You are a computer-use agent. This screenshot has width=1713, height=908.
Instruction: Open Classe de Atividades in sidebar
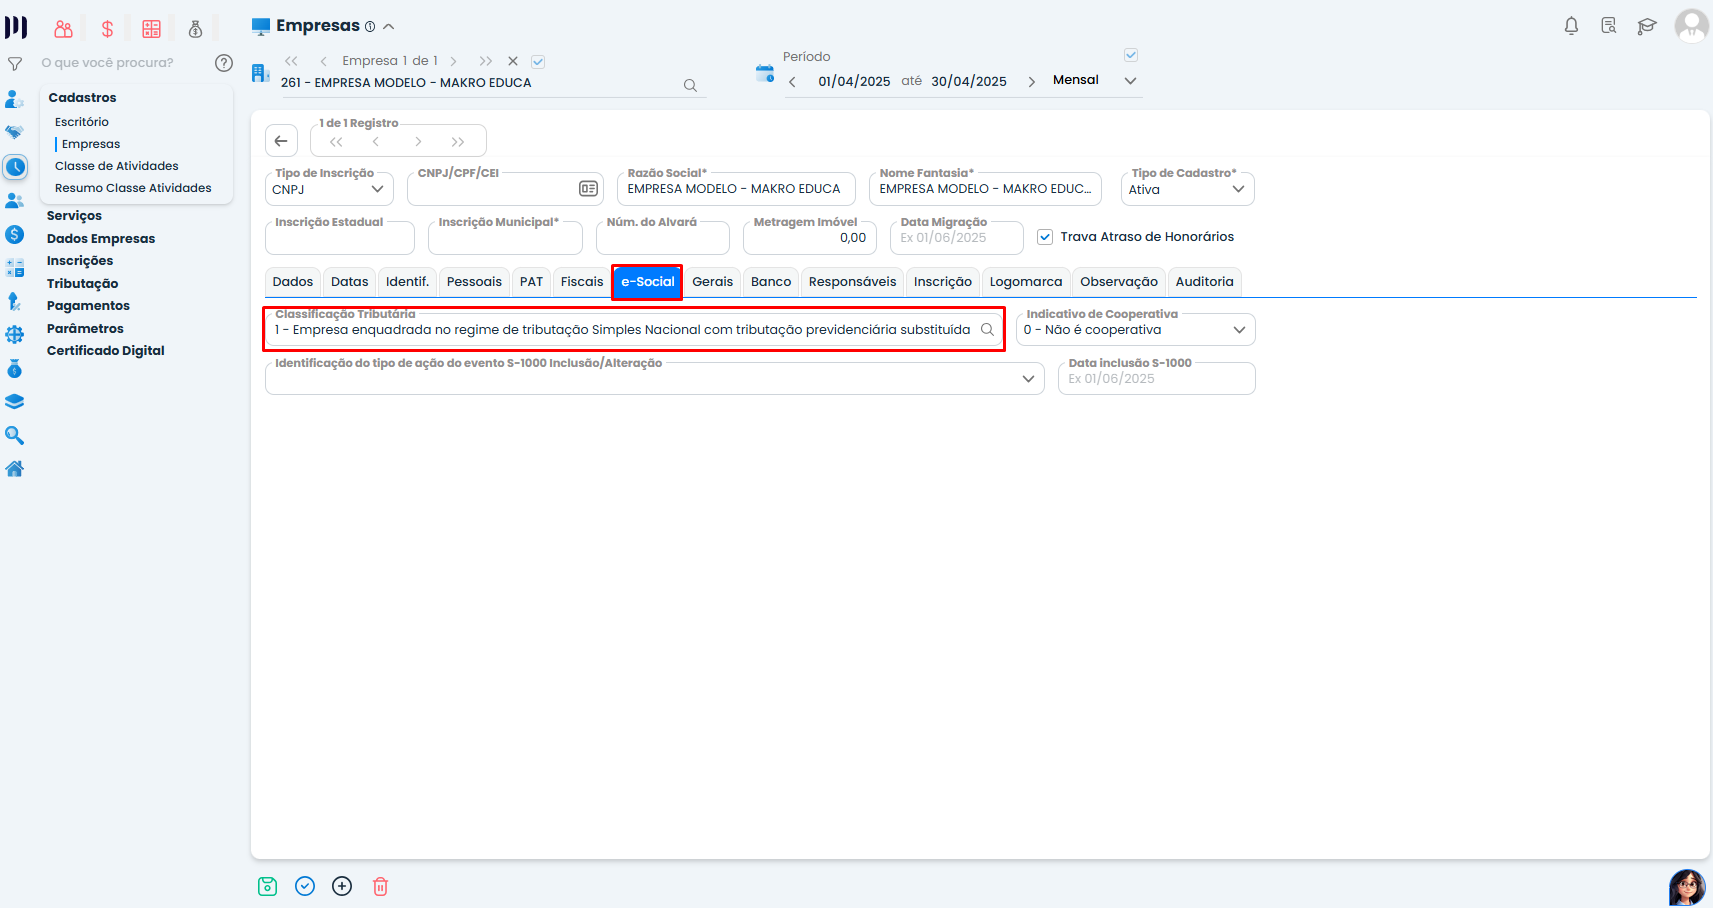pos(116,166)
